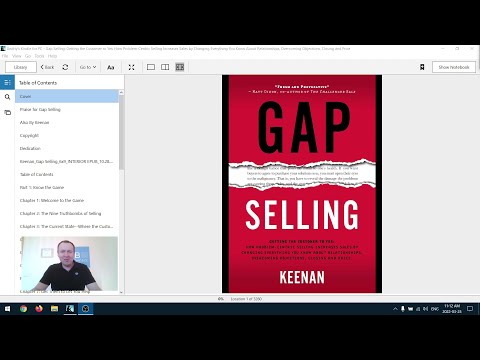Open the View menu

[17, 56]
